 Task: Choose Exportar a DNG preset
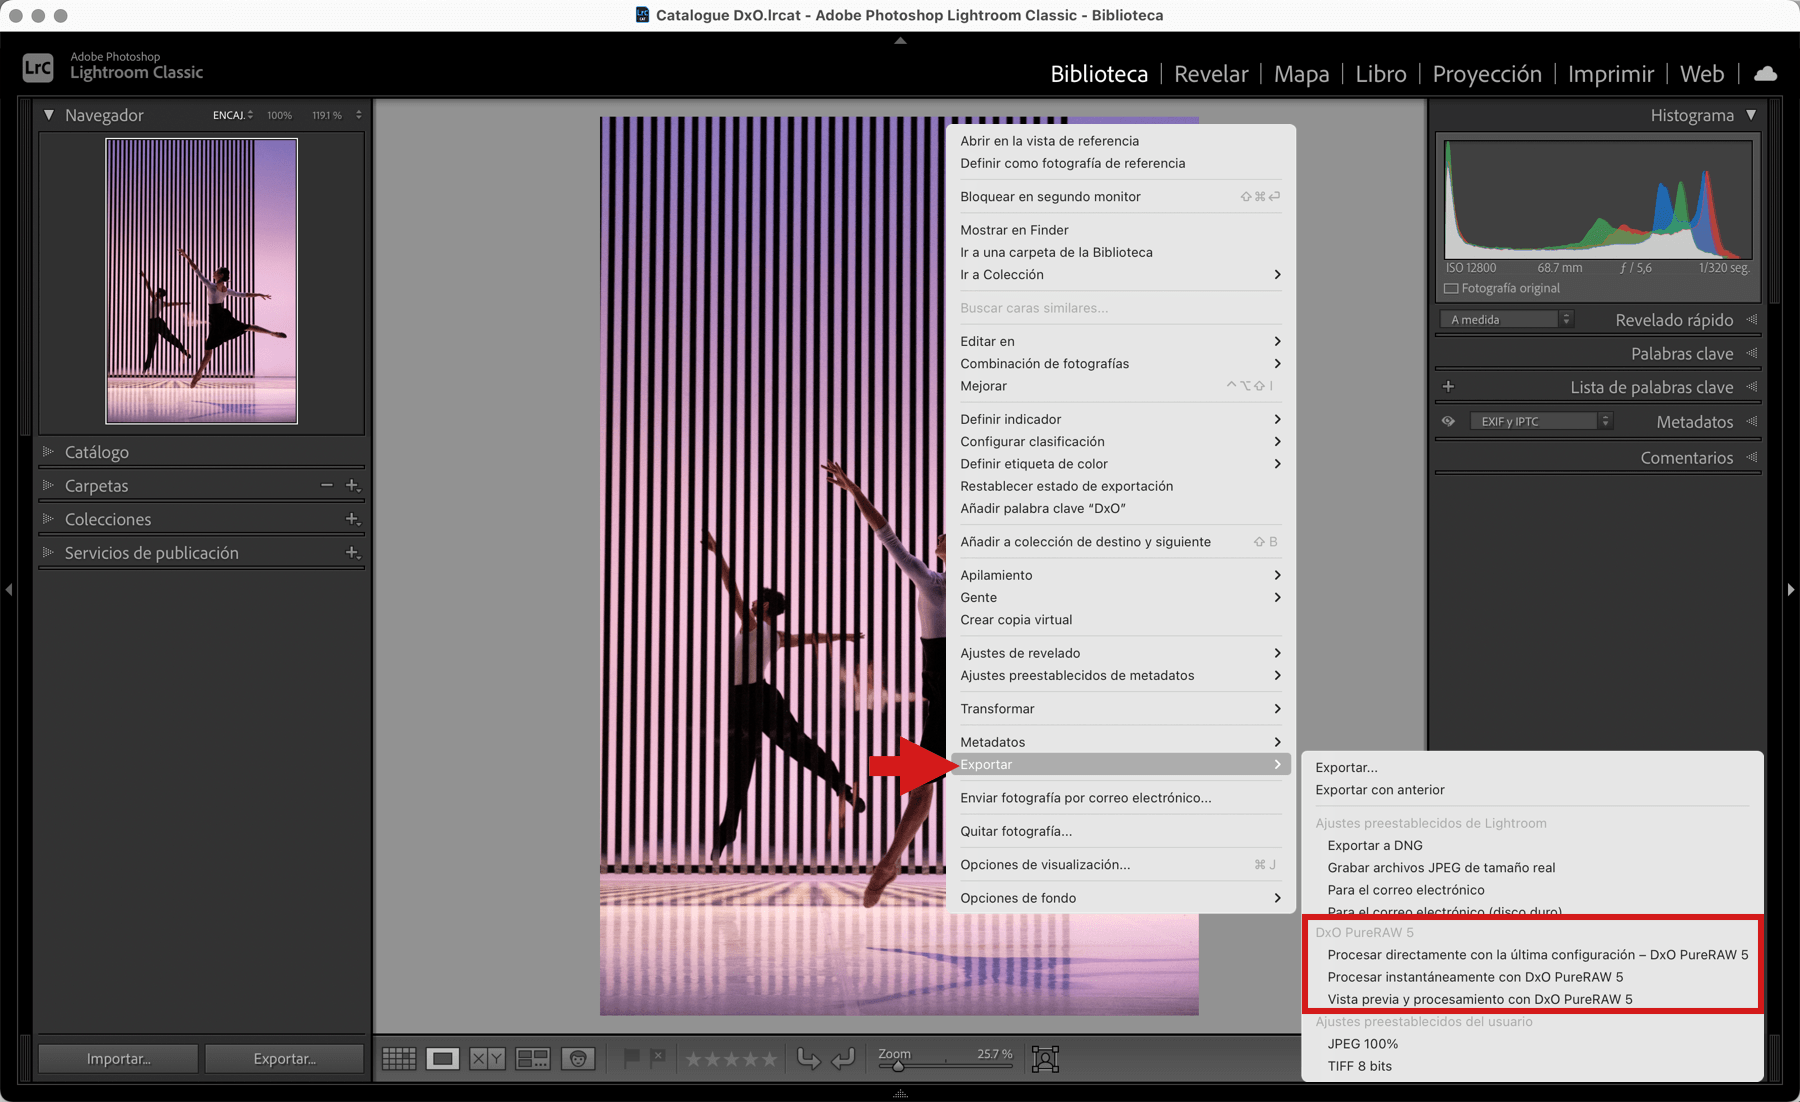pyautogui.click(x=1532, y=845)
